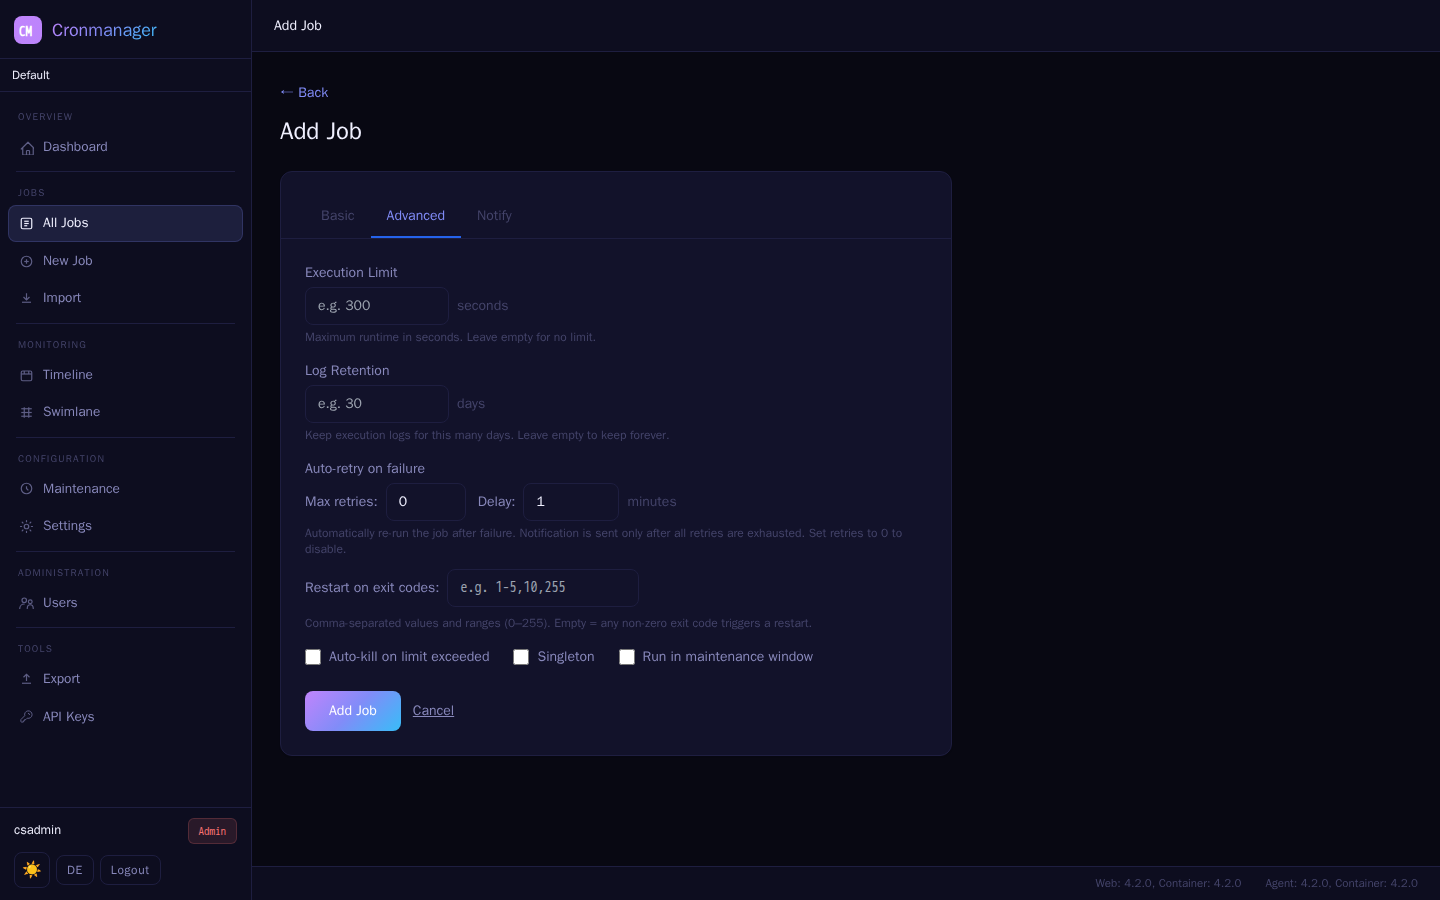Open API Keys page in sidebar

click(x=125, y=717)
